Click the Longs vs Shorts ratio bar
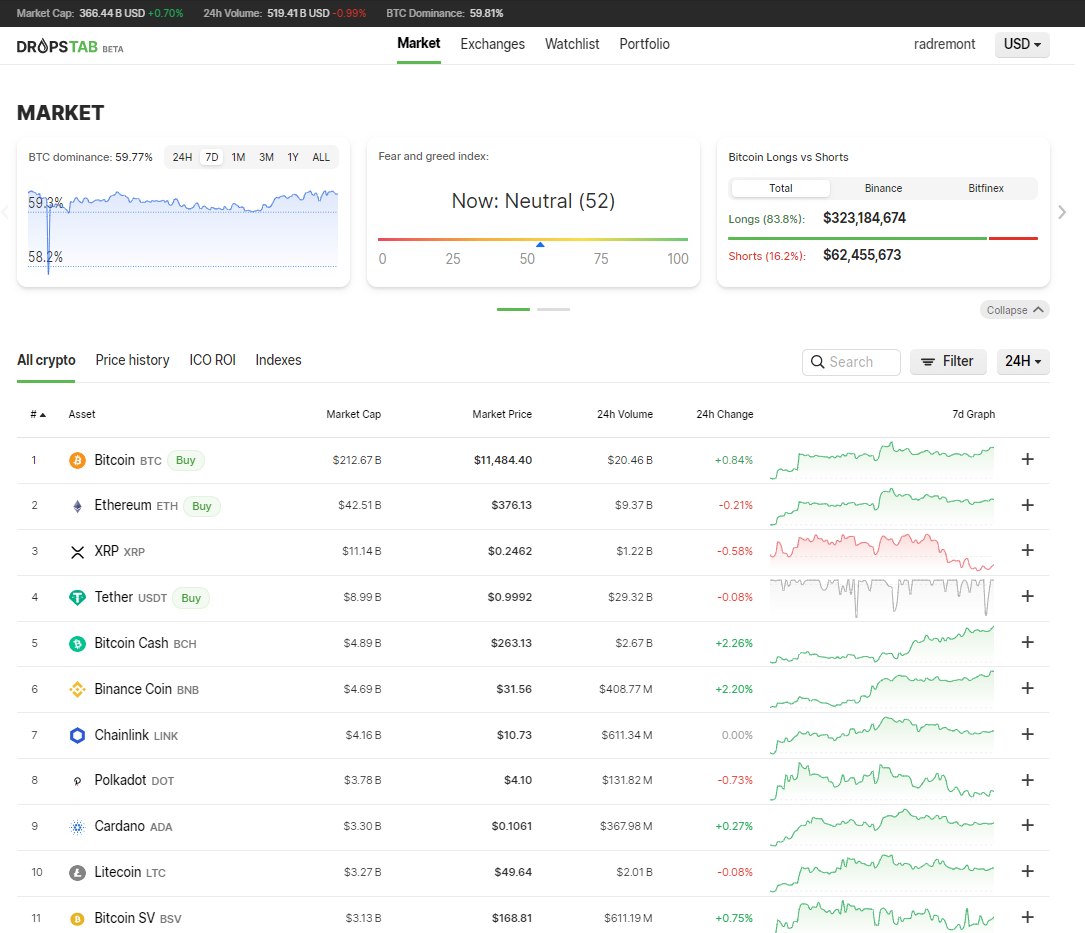 tap(883, 238)
